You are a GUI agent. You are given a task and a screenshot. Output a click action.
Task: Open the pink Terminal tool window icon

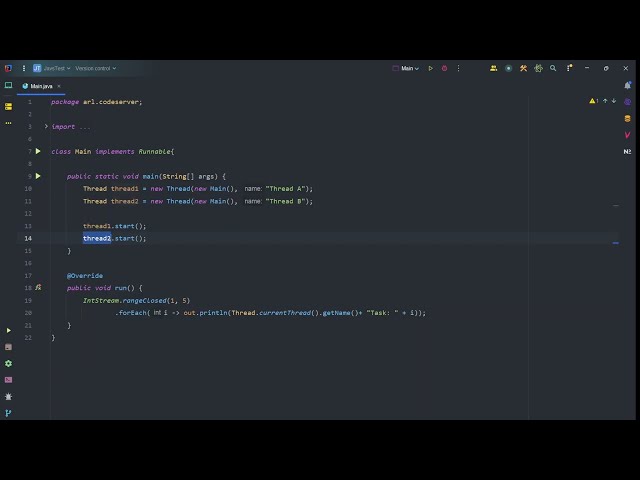pos(8,380)
